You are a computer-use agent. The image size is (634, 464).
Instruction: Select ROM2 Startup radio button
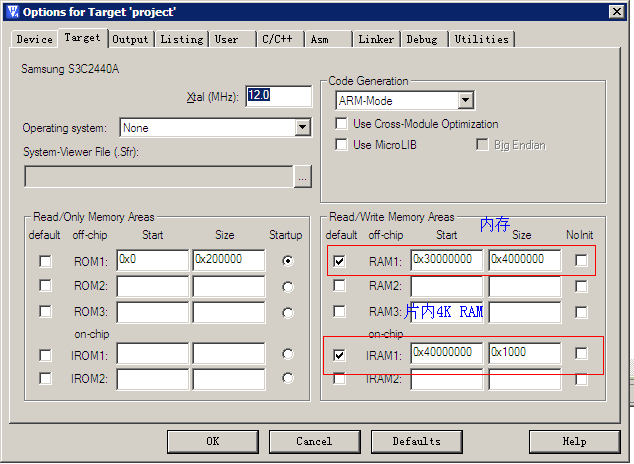(287, 287)
